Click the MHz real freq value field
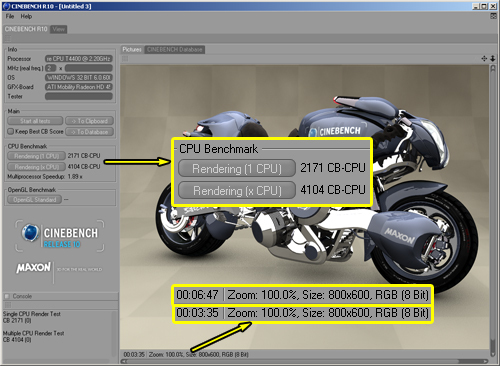The height and width of the screenshot is (366, 500). (89, 68)
